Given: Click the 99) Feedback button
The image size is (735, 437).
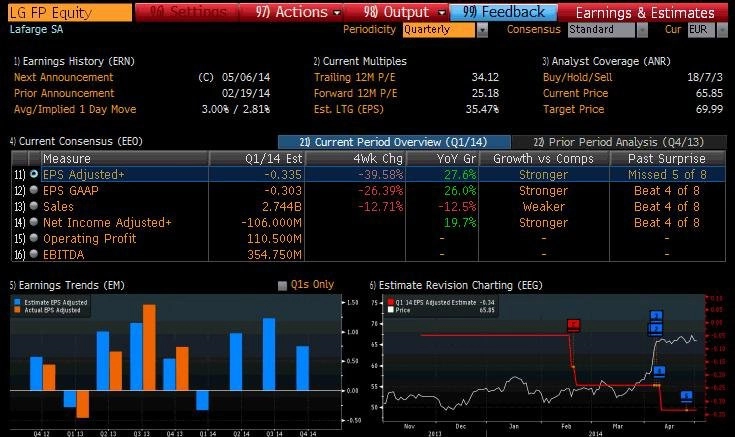Looking at the screenshot, I should [503, 12].
